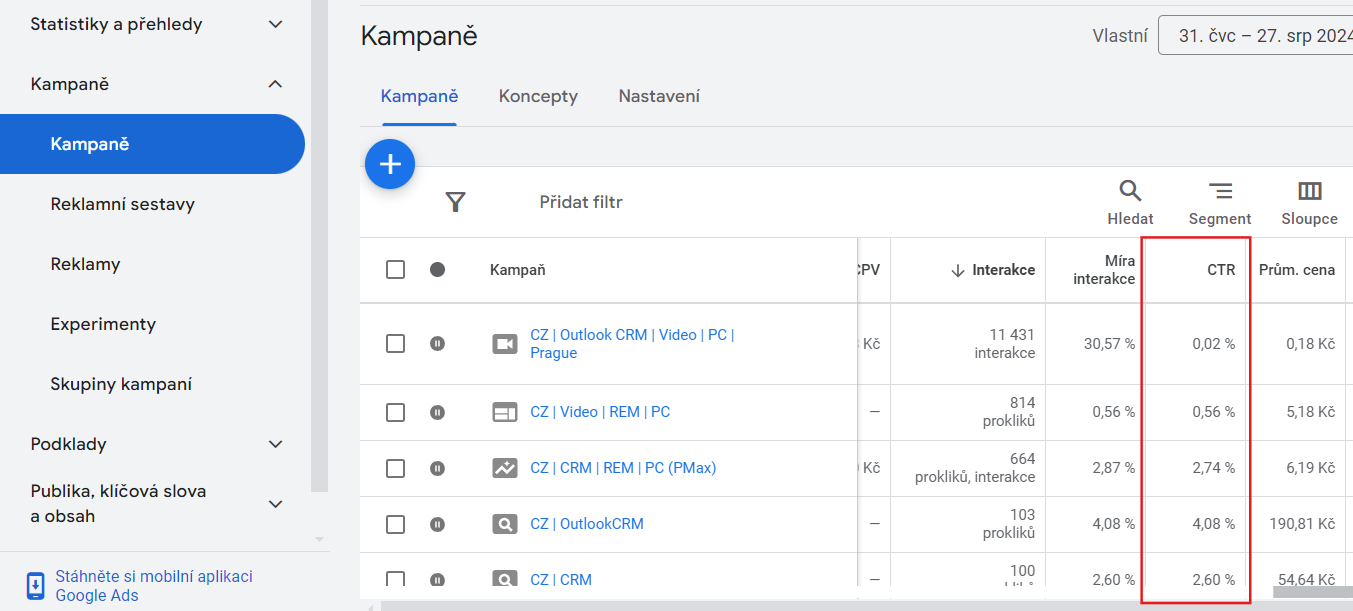Open the date range dropdown 31. čvc – 27. srp 2024
Image resolution: width=1353 pixels, height=611 pixels.
(1256, 35)
